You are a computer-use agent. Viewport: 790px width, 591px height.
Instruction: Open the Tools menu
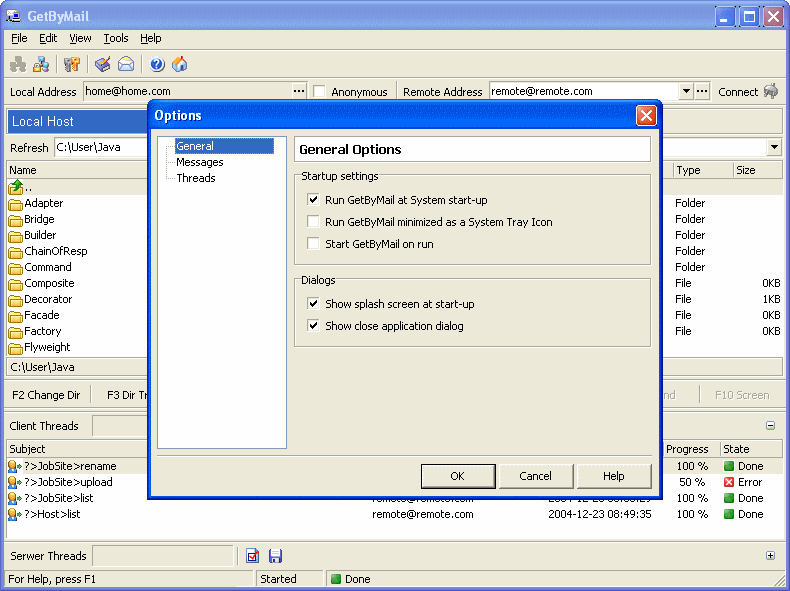pos(116,38)
